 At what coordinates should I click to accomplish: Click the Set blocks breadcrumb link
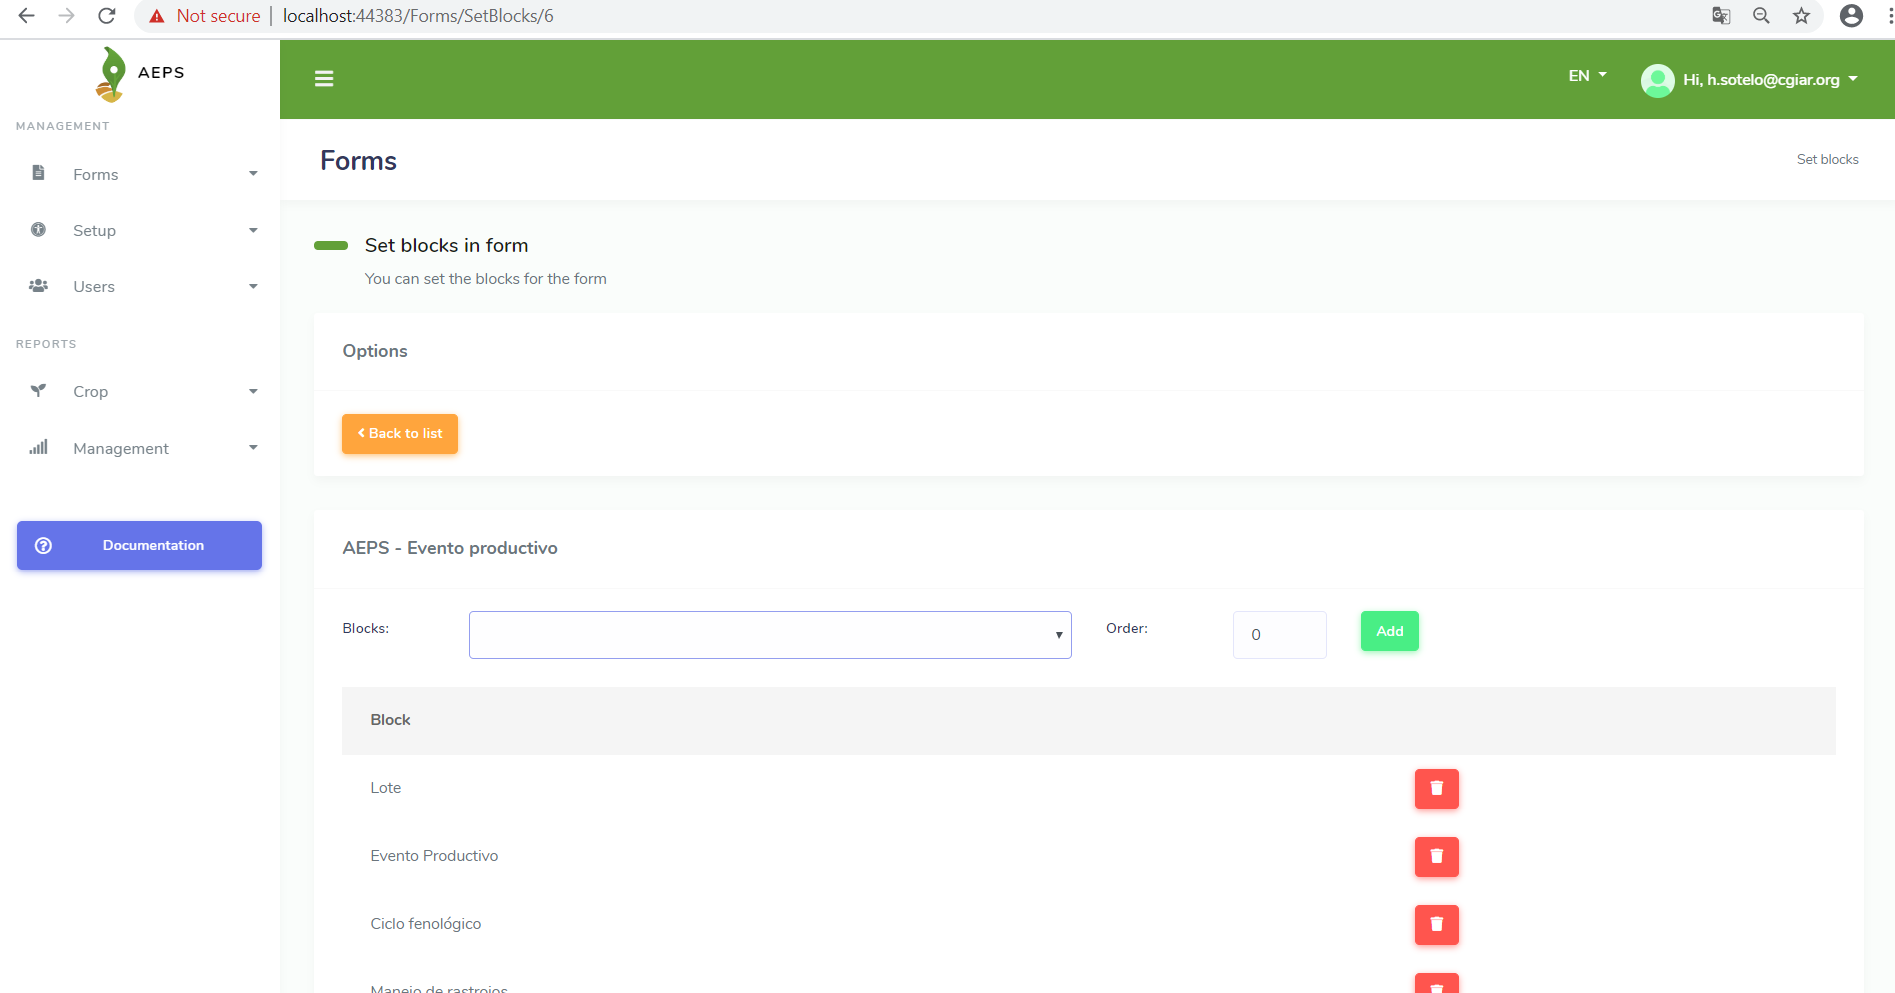pyautogui.click(x=1827, y=159)
